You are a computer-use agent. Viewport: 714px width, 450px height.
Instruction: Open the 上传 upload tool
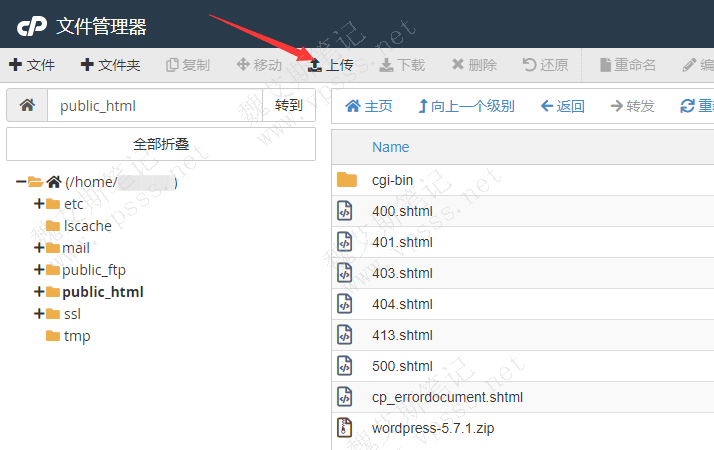pos(330,65)
